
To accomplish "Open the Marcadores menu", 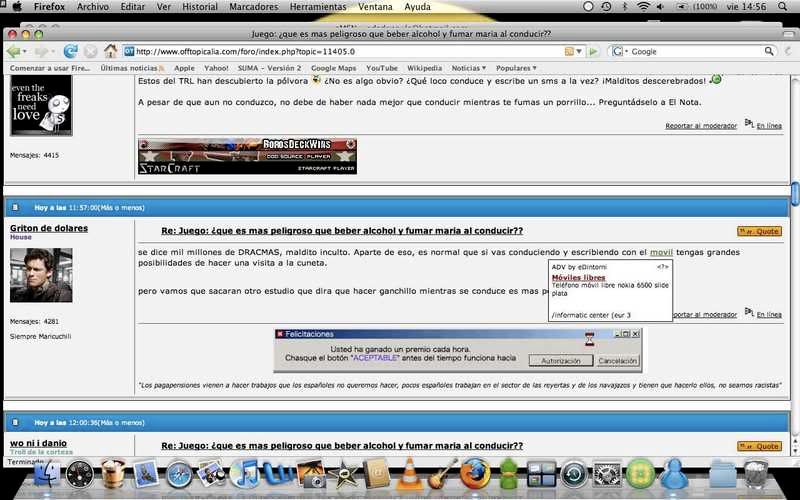I will click(253, 6).
